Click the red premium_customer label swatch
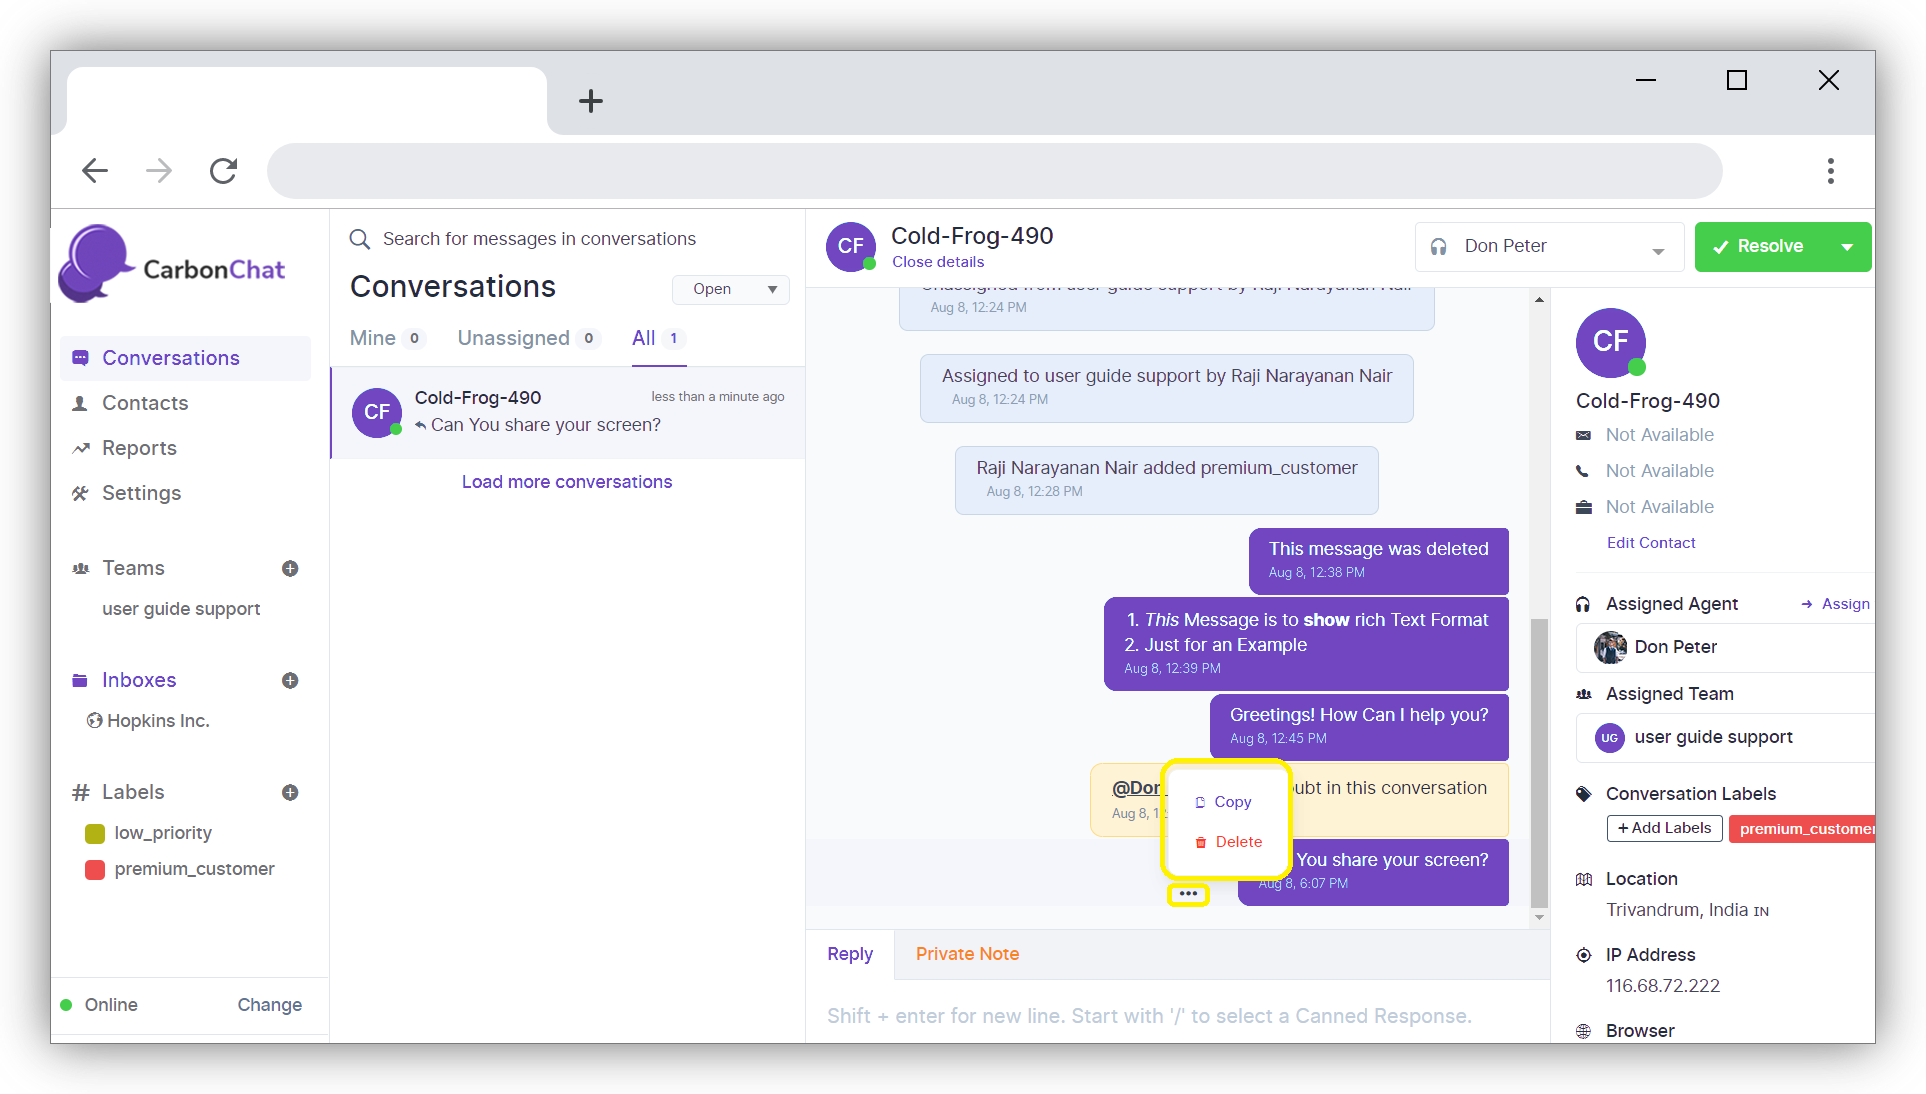 pyautogui.click(x=96, y=869)
